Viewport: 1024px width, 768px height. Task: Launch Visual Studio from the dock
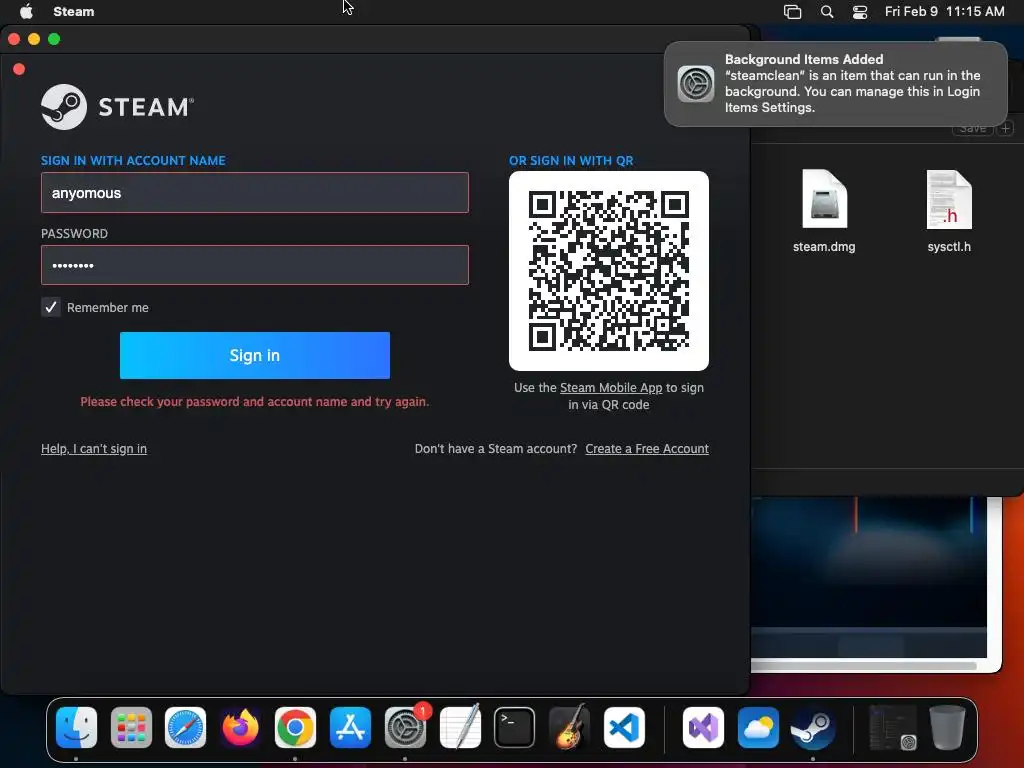tap(703, 727)
